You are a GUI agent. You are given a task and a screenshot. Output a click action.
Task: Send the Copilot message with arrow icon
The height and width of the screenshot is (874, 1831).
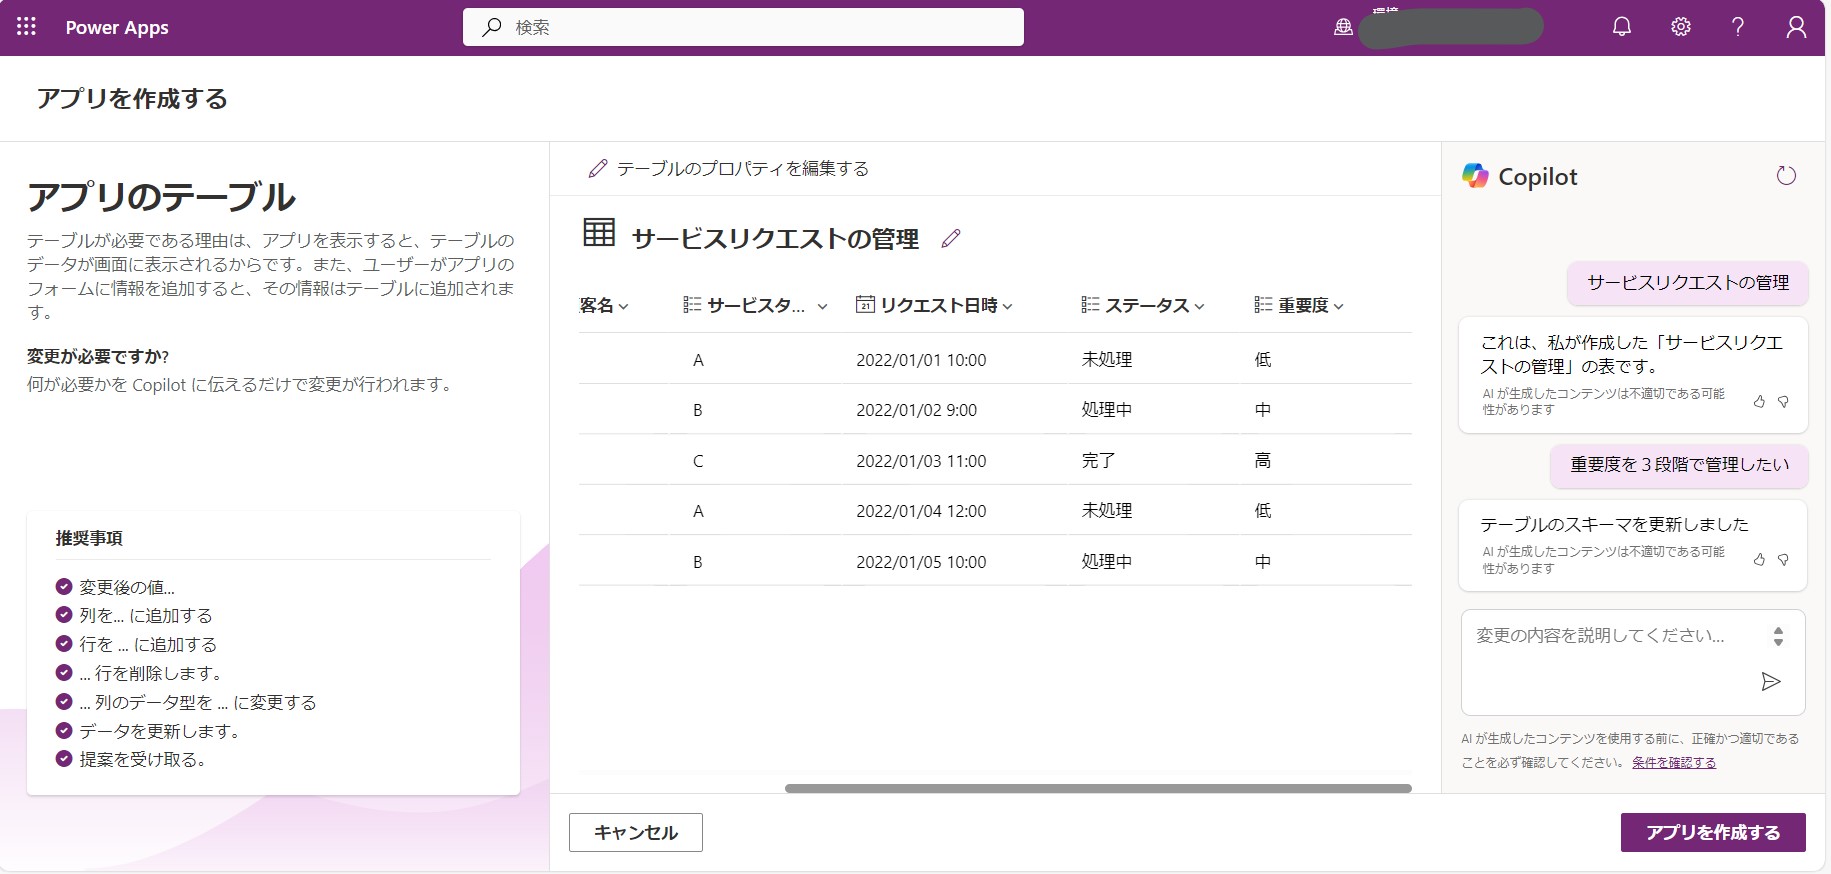(1771, 682)
